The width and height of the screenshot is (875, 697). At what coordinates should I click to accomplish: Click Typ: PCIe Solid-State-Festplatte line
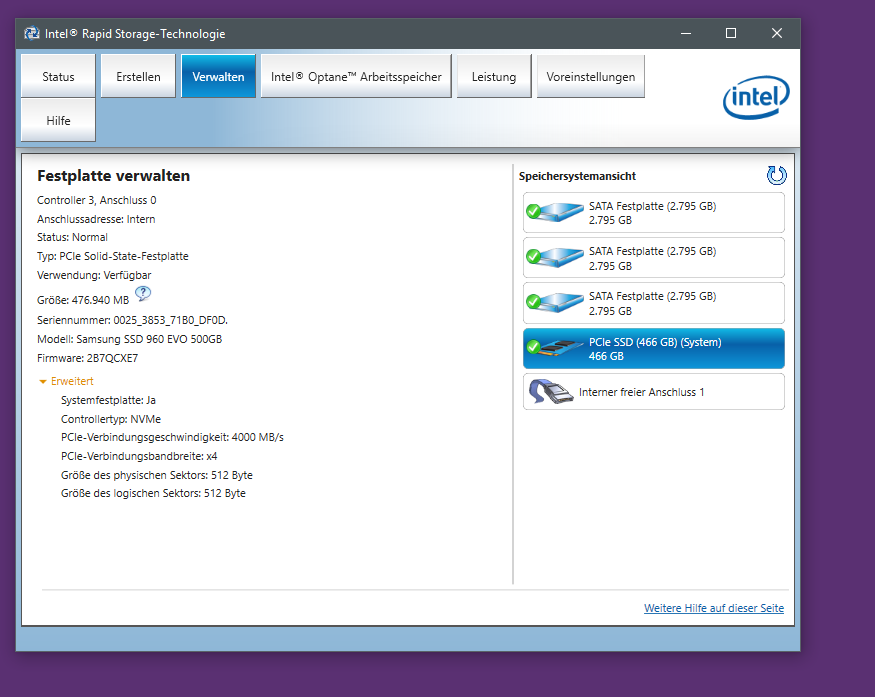point(113,256)
